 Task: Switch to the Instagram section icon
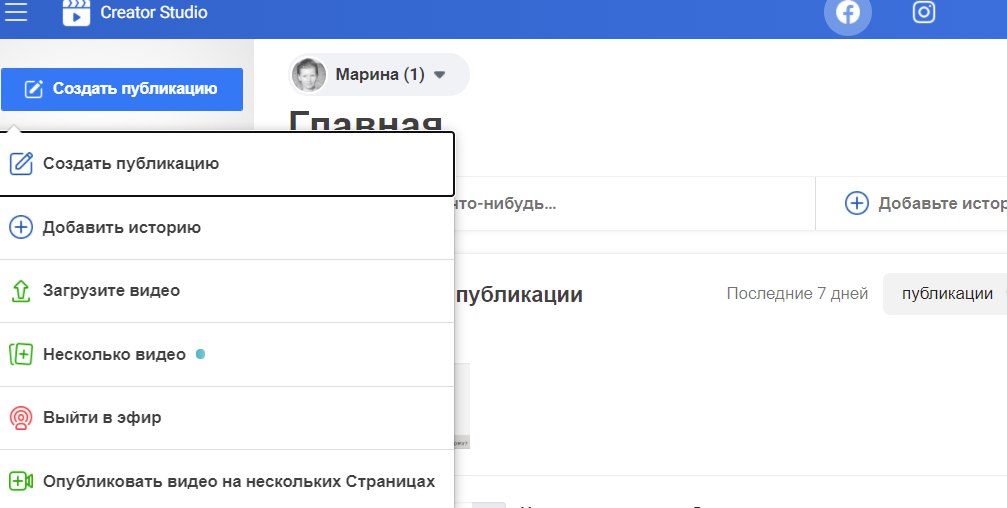pyautogui.click(x=924, y=12)
